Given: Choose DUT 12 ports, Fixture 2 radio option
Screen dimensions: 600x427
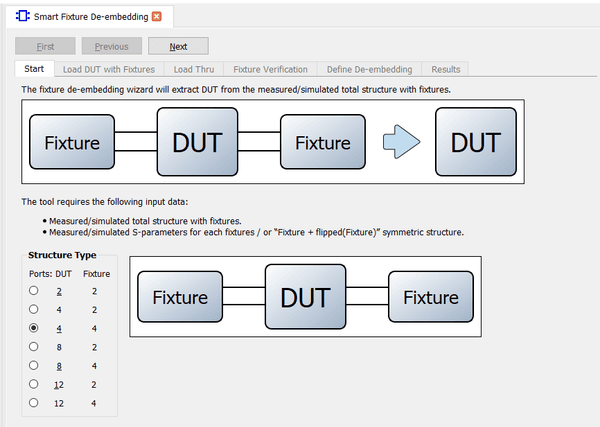Looking at the screenshot, I should (x=34, y=384).
